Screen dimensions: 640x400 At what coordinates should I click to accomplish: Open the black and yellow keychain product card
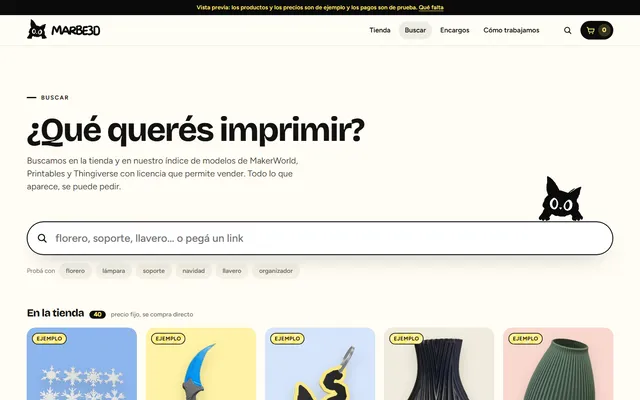coord(320,364)
